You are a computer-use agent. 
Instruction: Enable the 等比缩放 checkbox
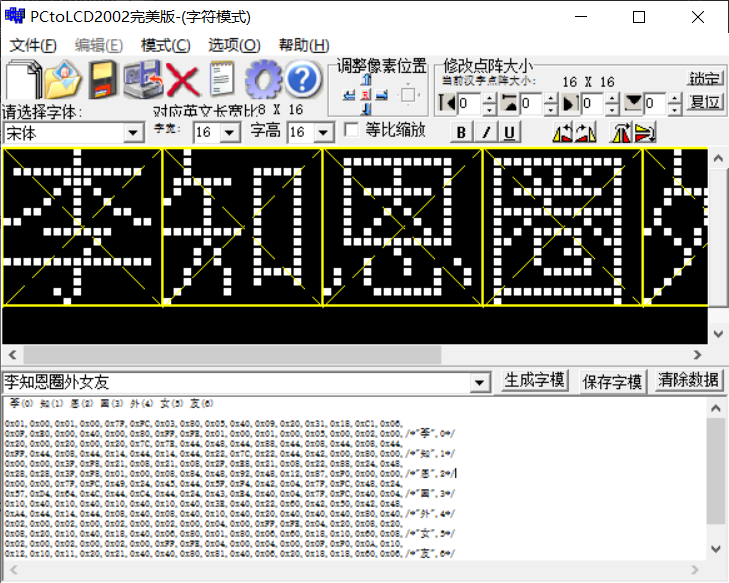351,130
